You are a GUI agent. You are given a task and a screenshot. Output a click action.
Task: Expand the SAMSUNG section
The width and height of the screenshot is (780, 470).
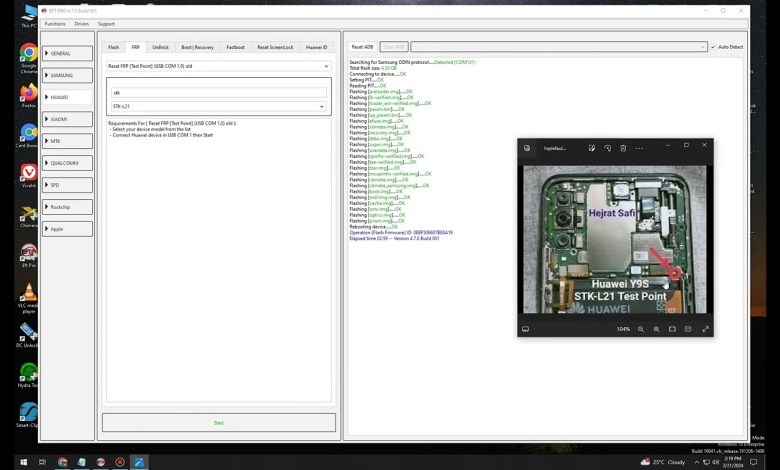67,75
